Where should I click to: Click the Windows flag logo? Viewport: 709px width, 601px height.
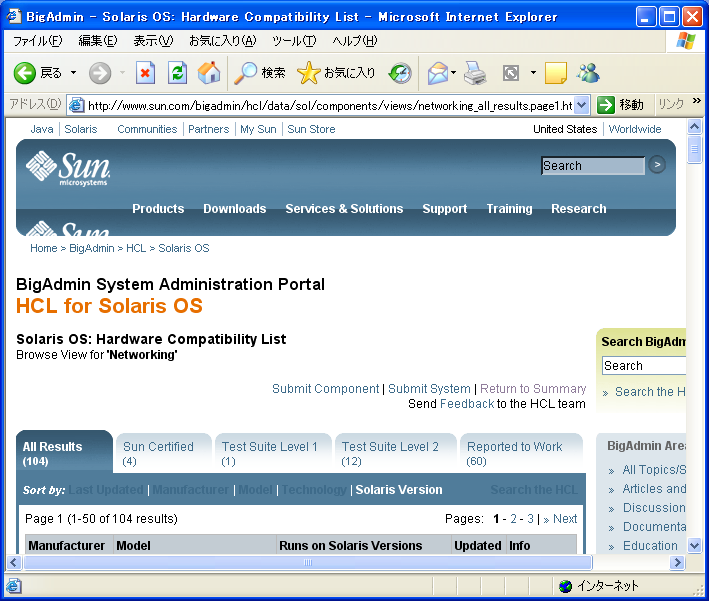[x=686, y=41]
